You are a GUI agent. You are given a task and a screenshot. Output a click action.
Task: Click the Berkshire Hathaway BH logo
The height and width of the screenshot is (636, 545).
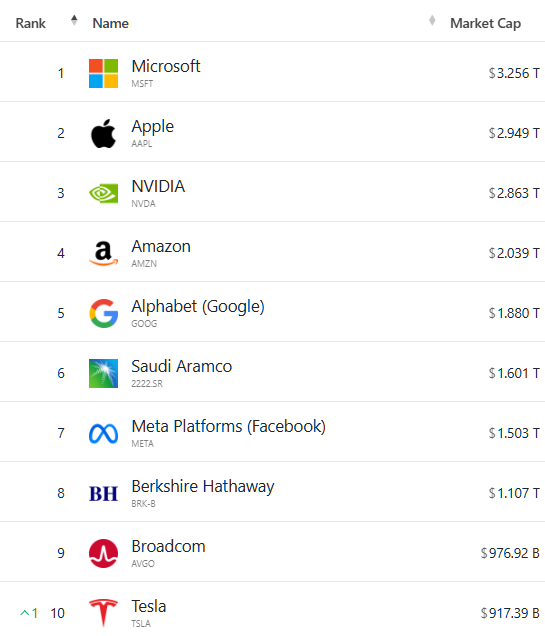[x=103, y=494]
